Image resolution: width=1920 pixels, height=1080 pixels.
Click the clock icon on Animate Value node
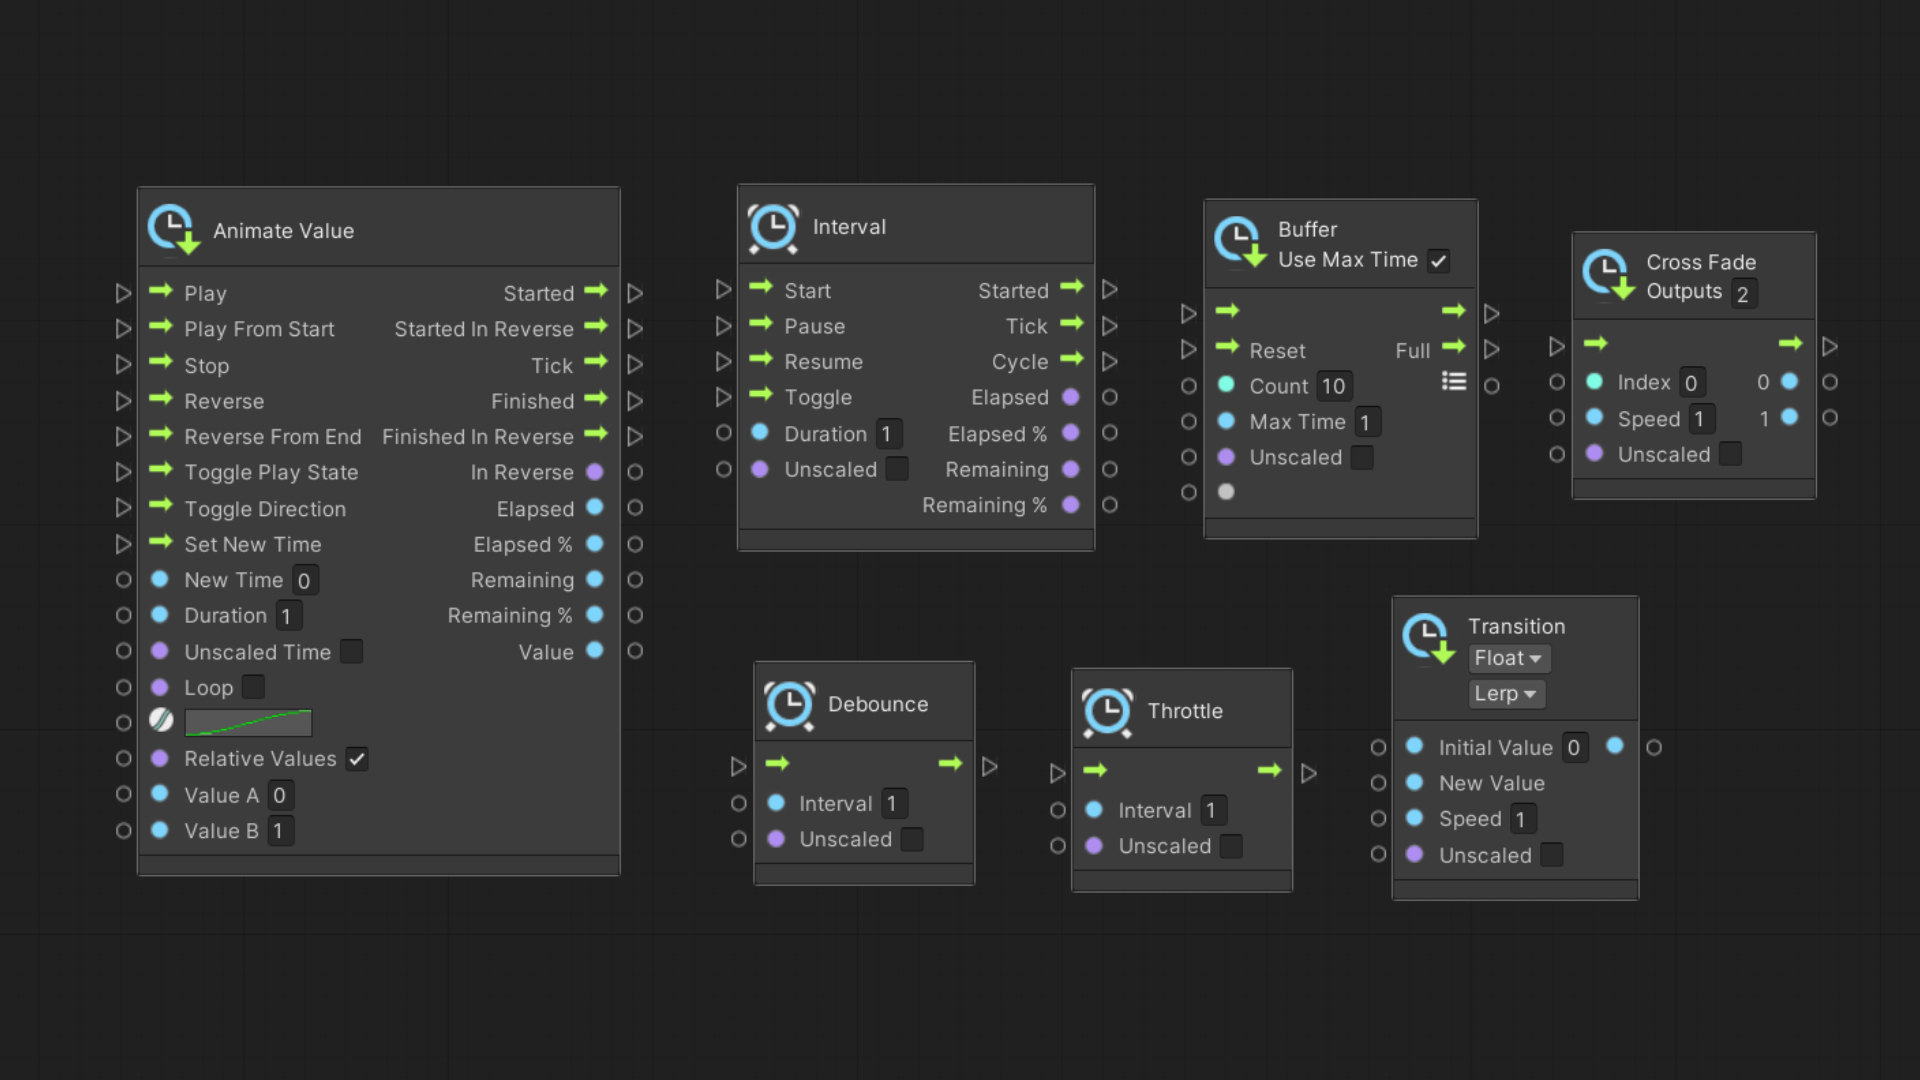172,228
